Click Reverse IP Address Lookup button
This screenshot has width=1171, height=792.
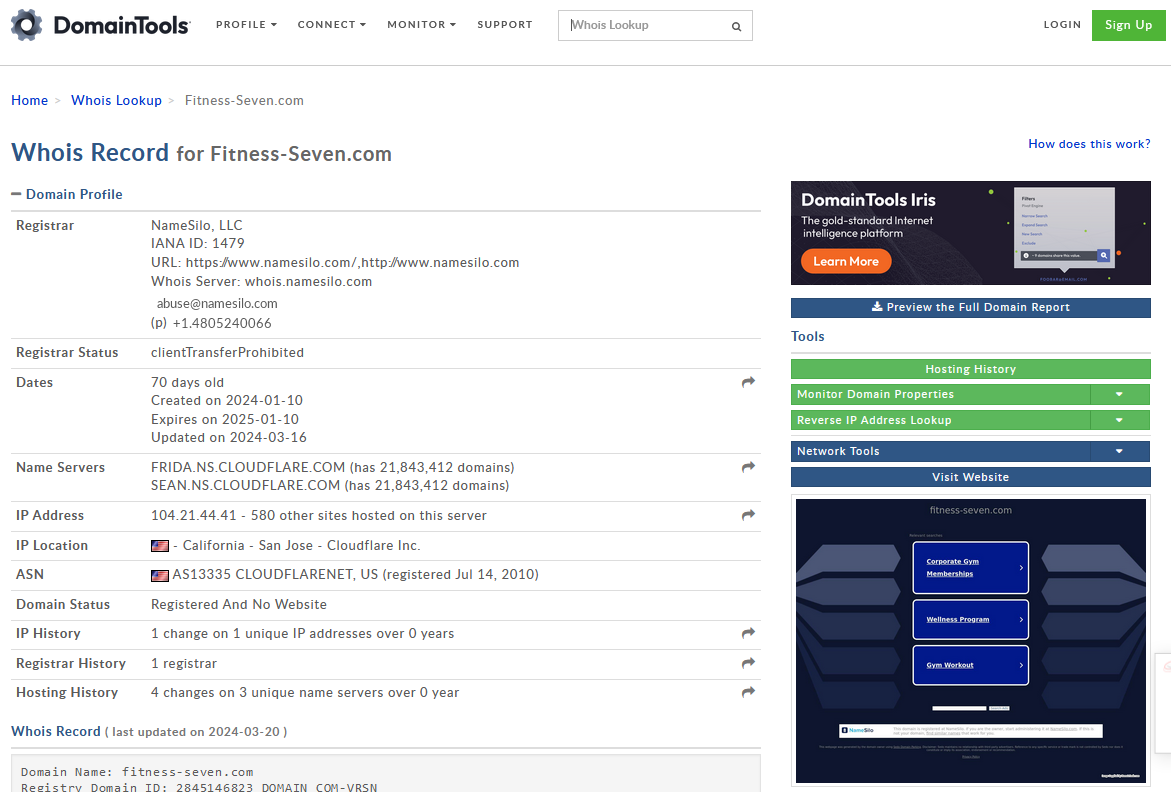pos(940,420)
